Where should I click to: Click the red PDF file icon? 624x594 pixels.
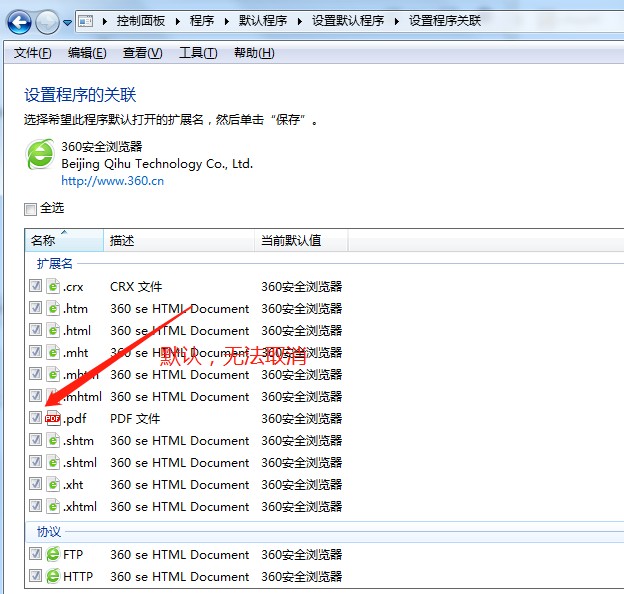(53, 418)
